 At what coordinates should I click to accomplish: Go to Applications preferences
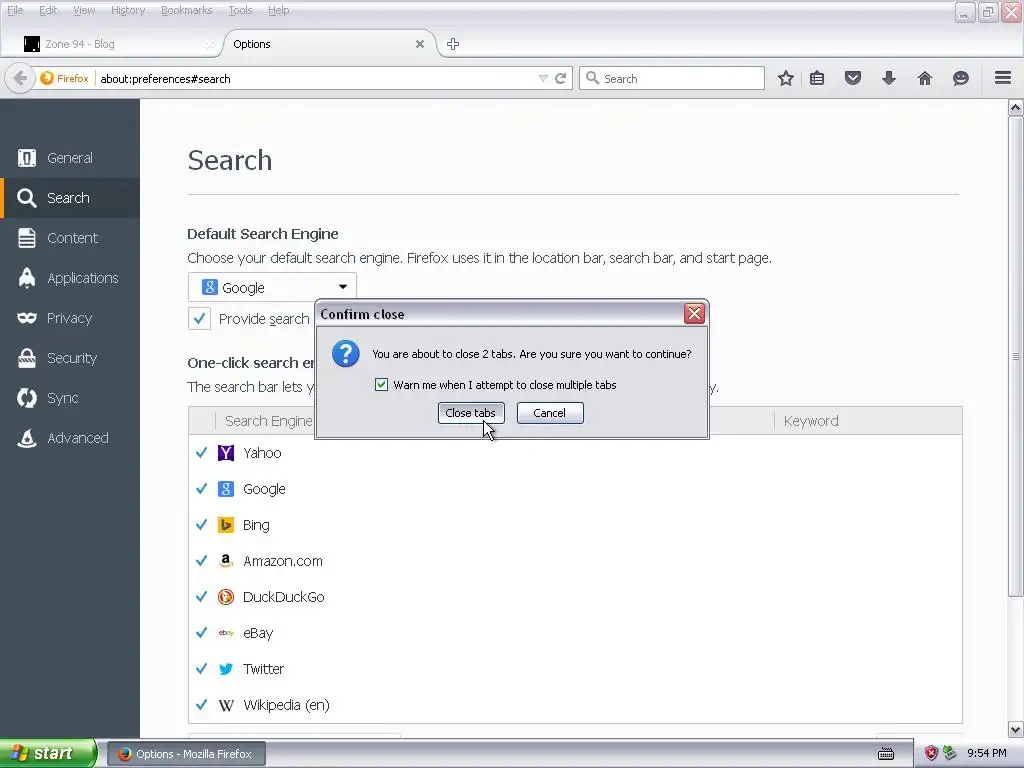click(x=70, y=278)
